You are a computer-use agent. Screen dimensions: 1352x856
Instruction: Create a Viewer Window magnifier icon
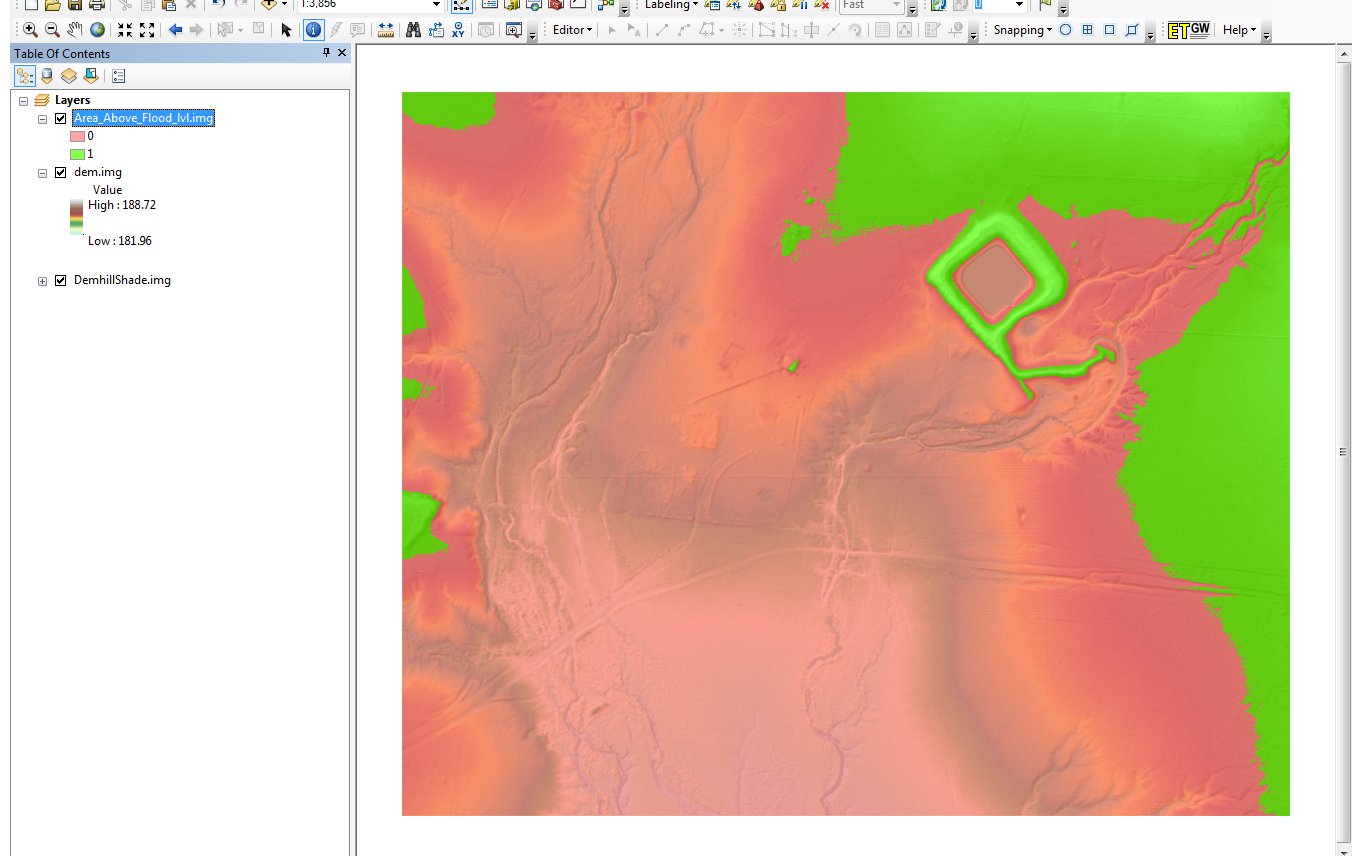[514, 30]
